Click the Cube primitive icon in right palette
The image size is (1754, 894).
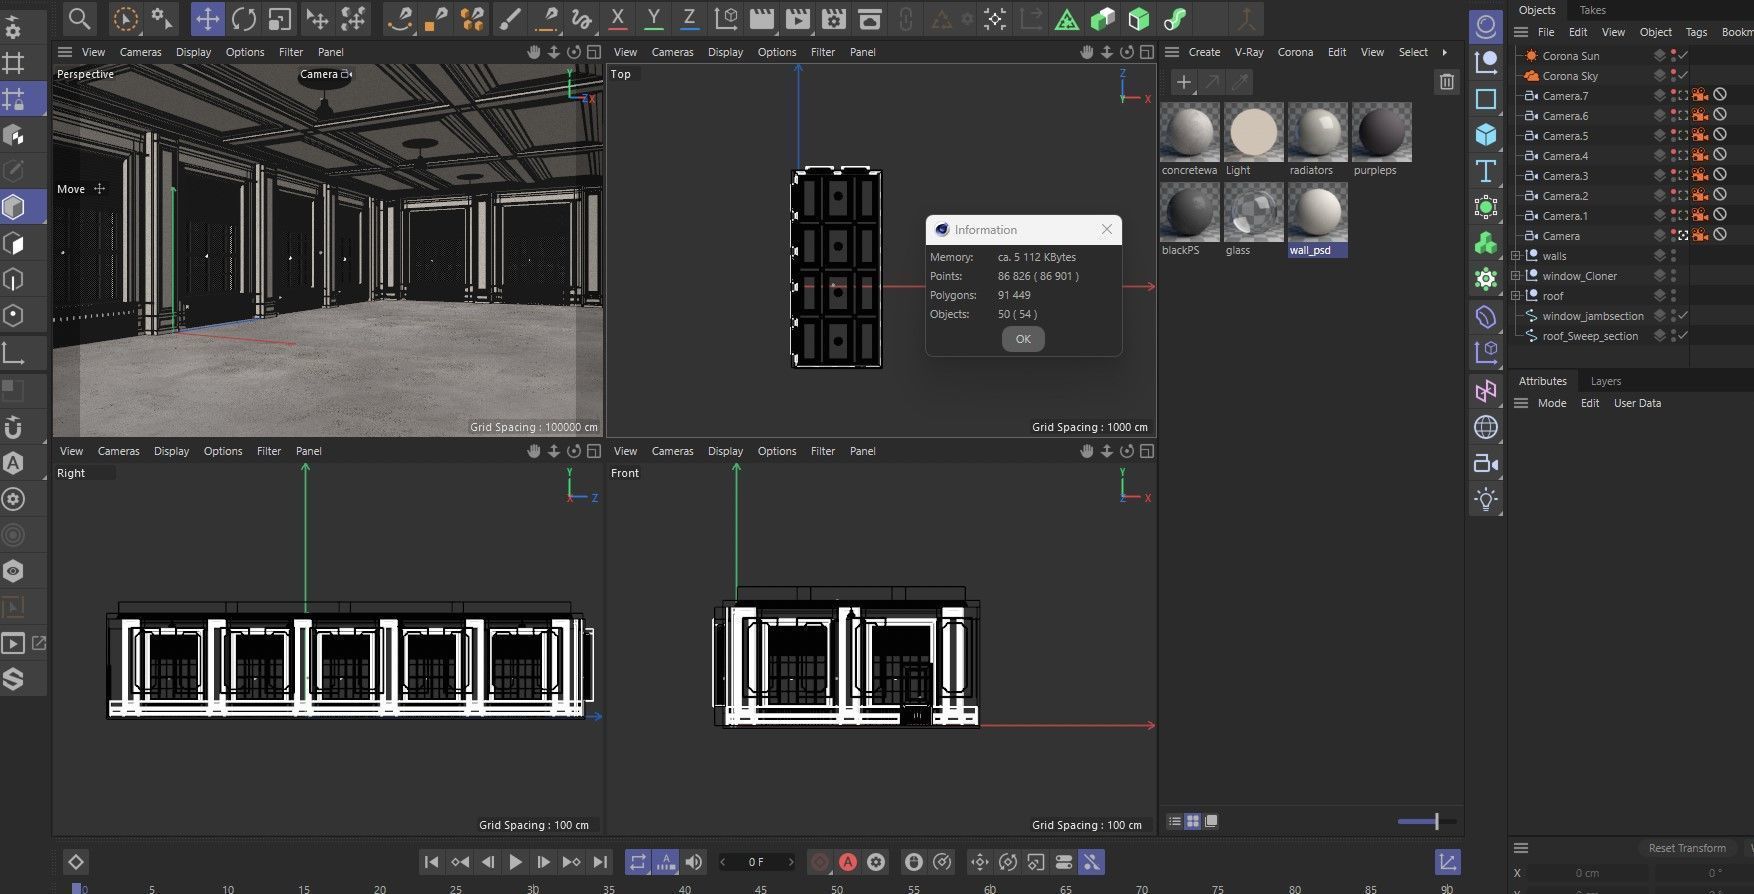(x=1486, y=134)
